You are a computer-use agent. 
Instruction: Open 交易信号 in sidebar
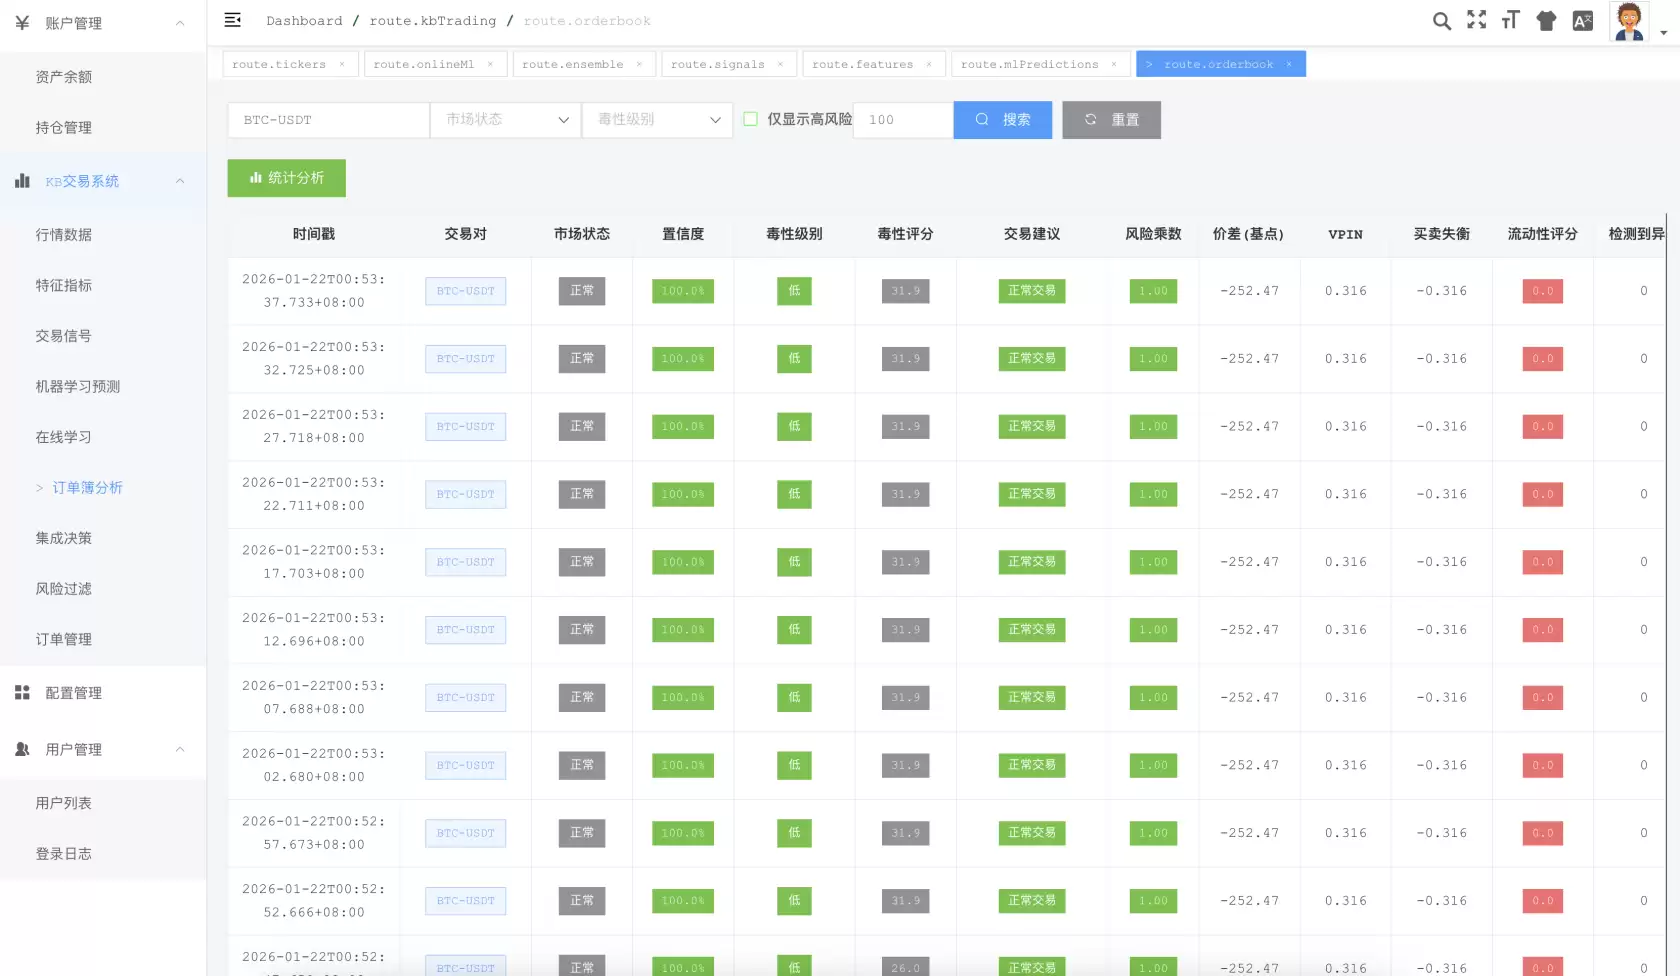coord(103,336)
